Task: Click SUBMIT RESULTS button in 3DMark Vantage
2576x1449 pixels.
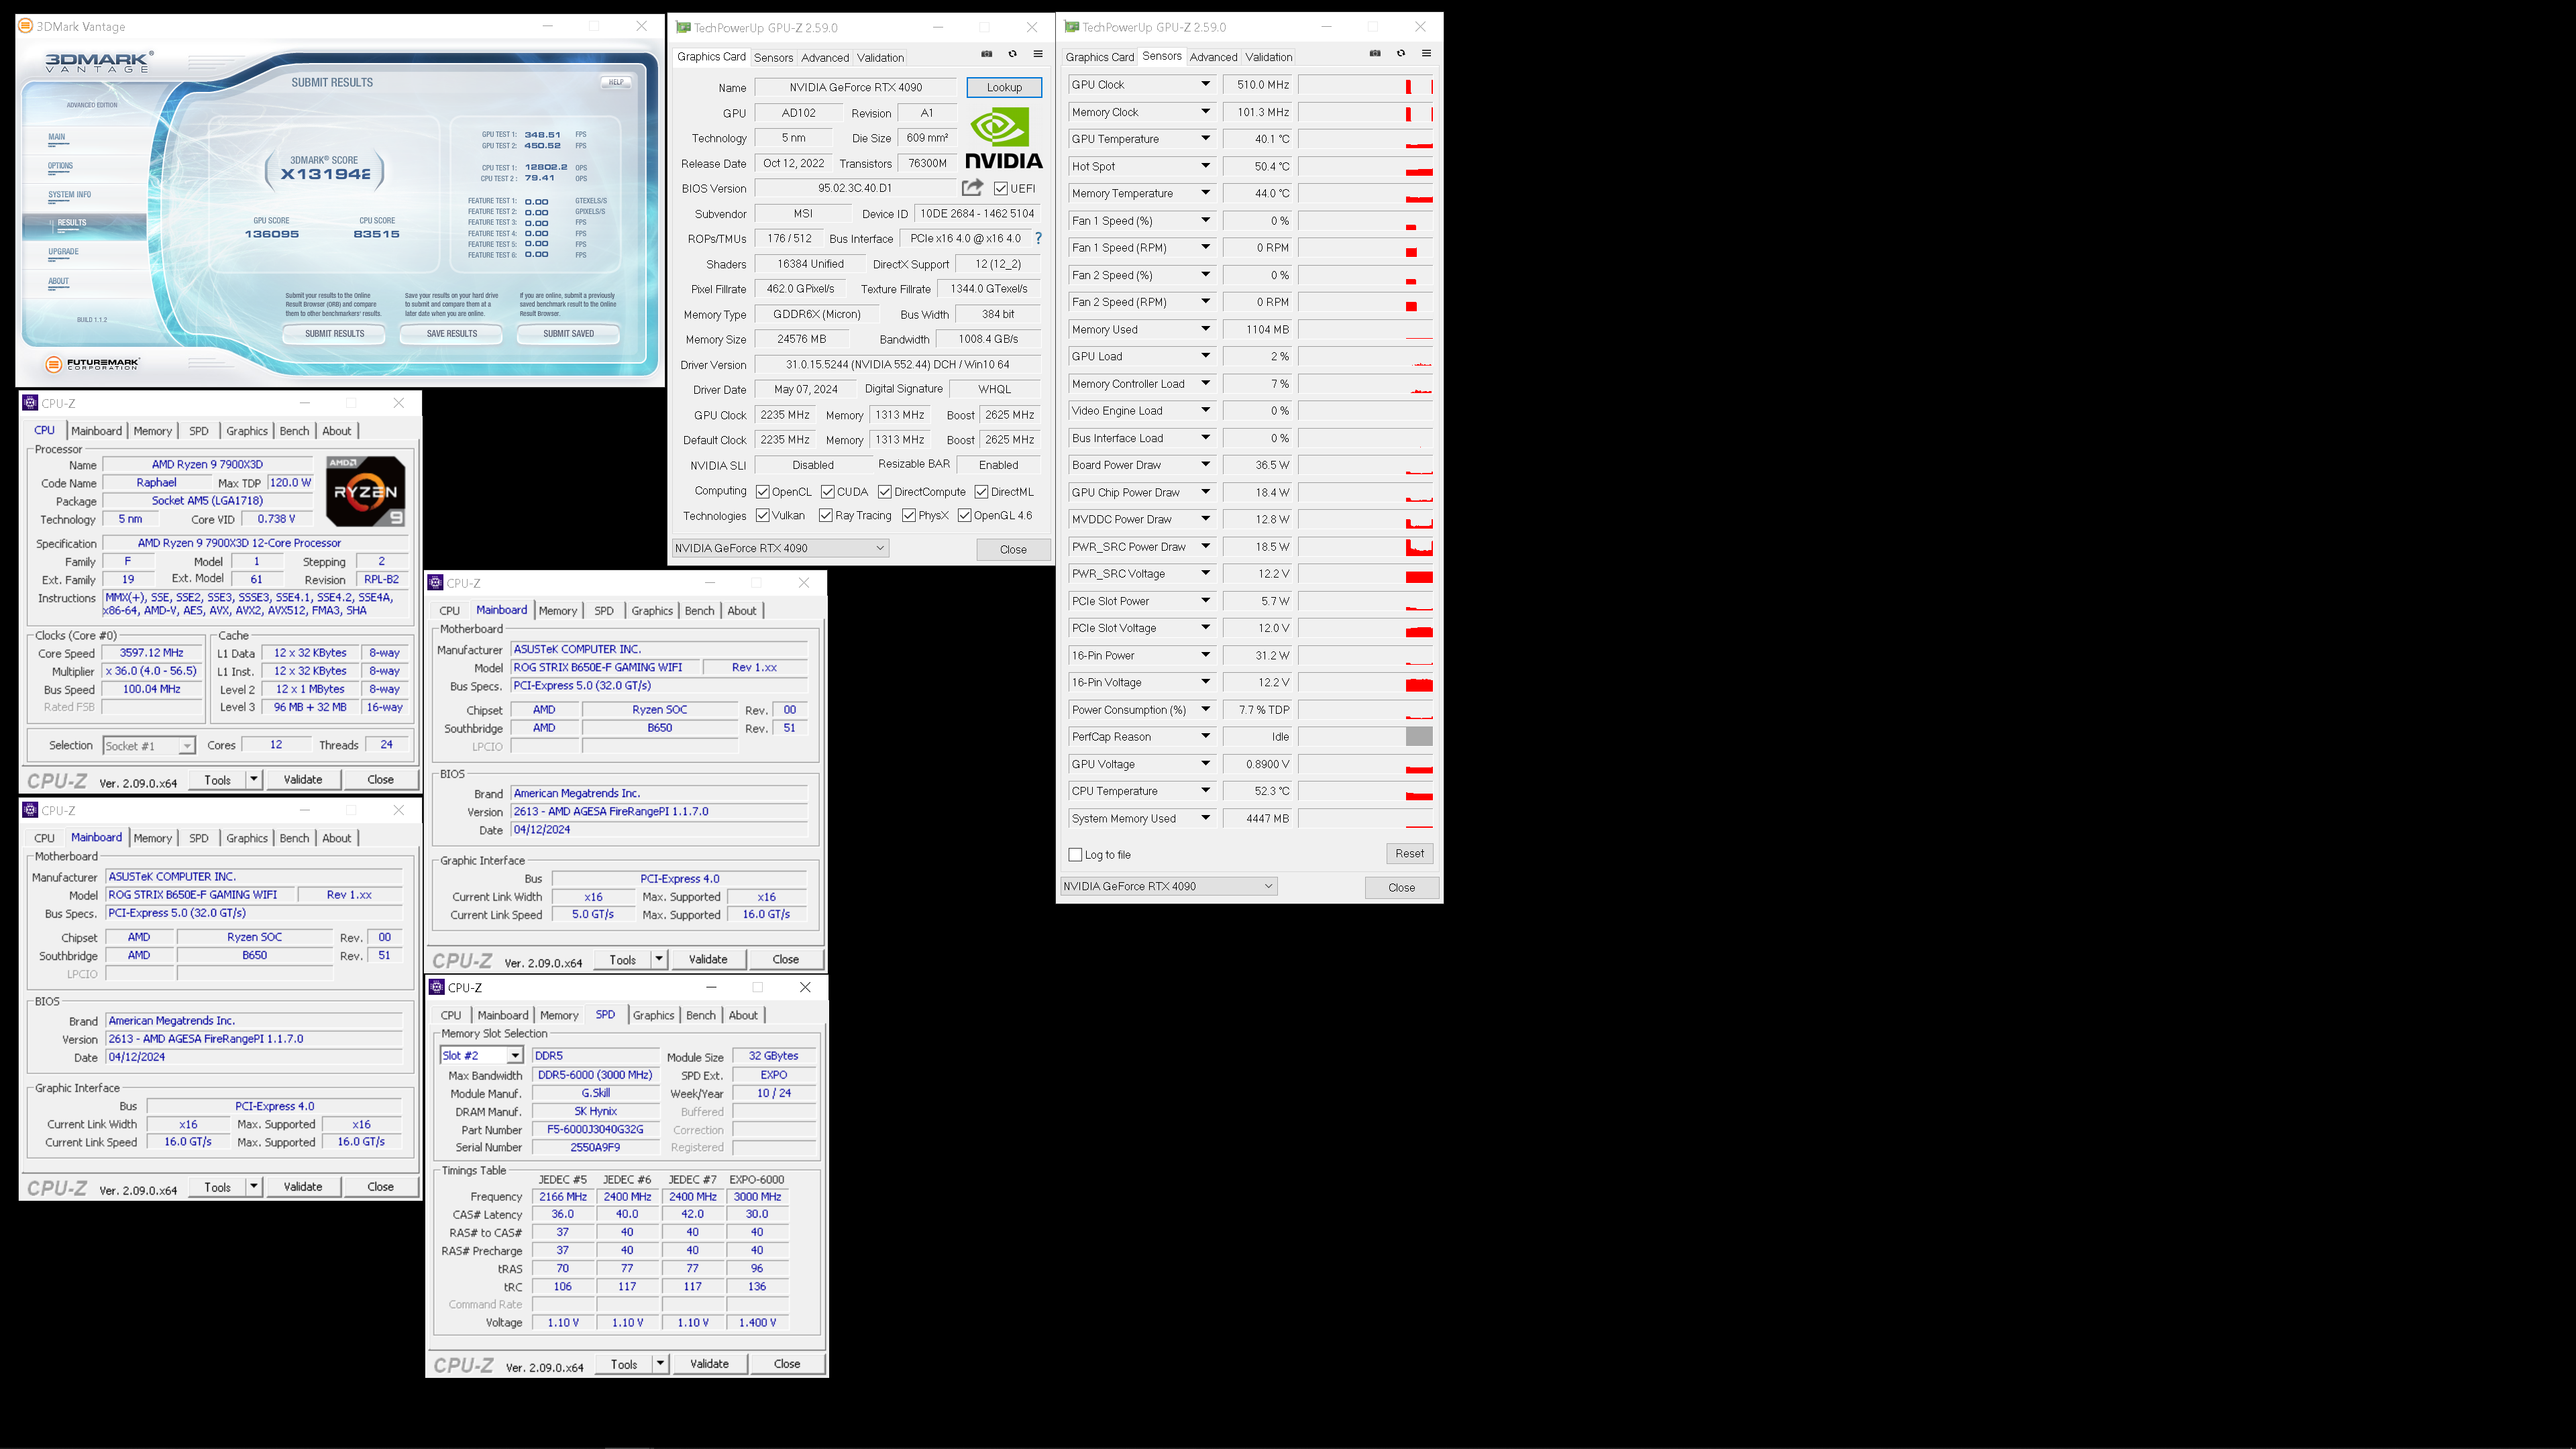Action: [x=334, y=334]
